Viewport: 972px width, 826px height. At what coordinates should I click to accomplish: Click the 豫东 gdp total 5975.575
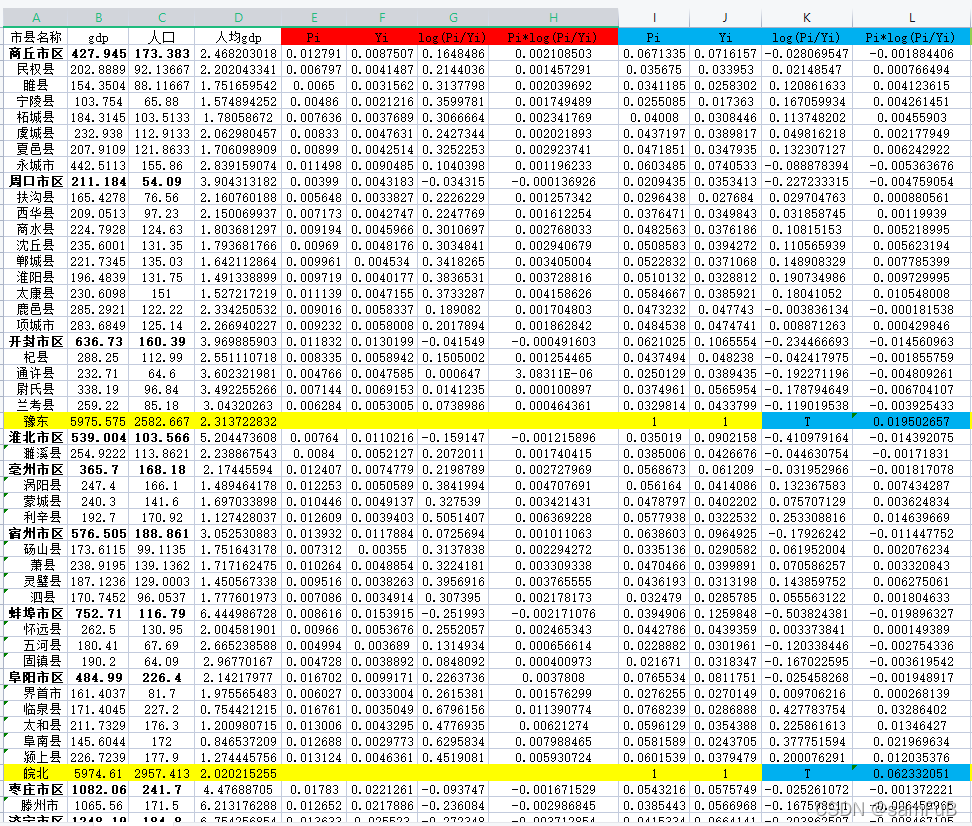99,422
